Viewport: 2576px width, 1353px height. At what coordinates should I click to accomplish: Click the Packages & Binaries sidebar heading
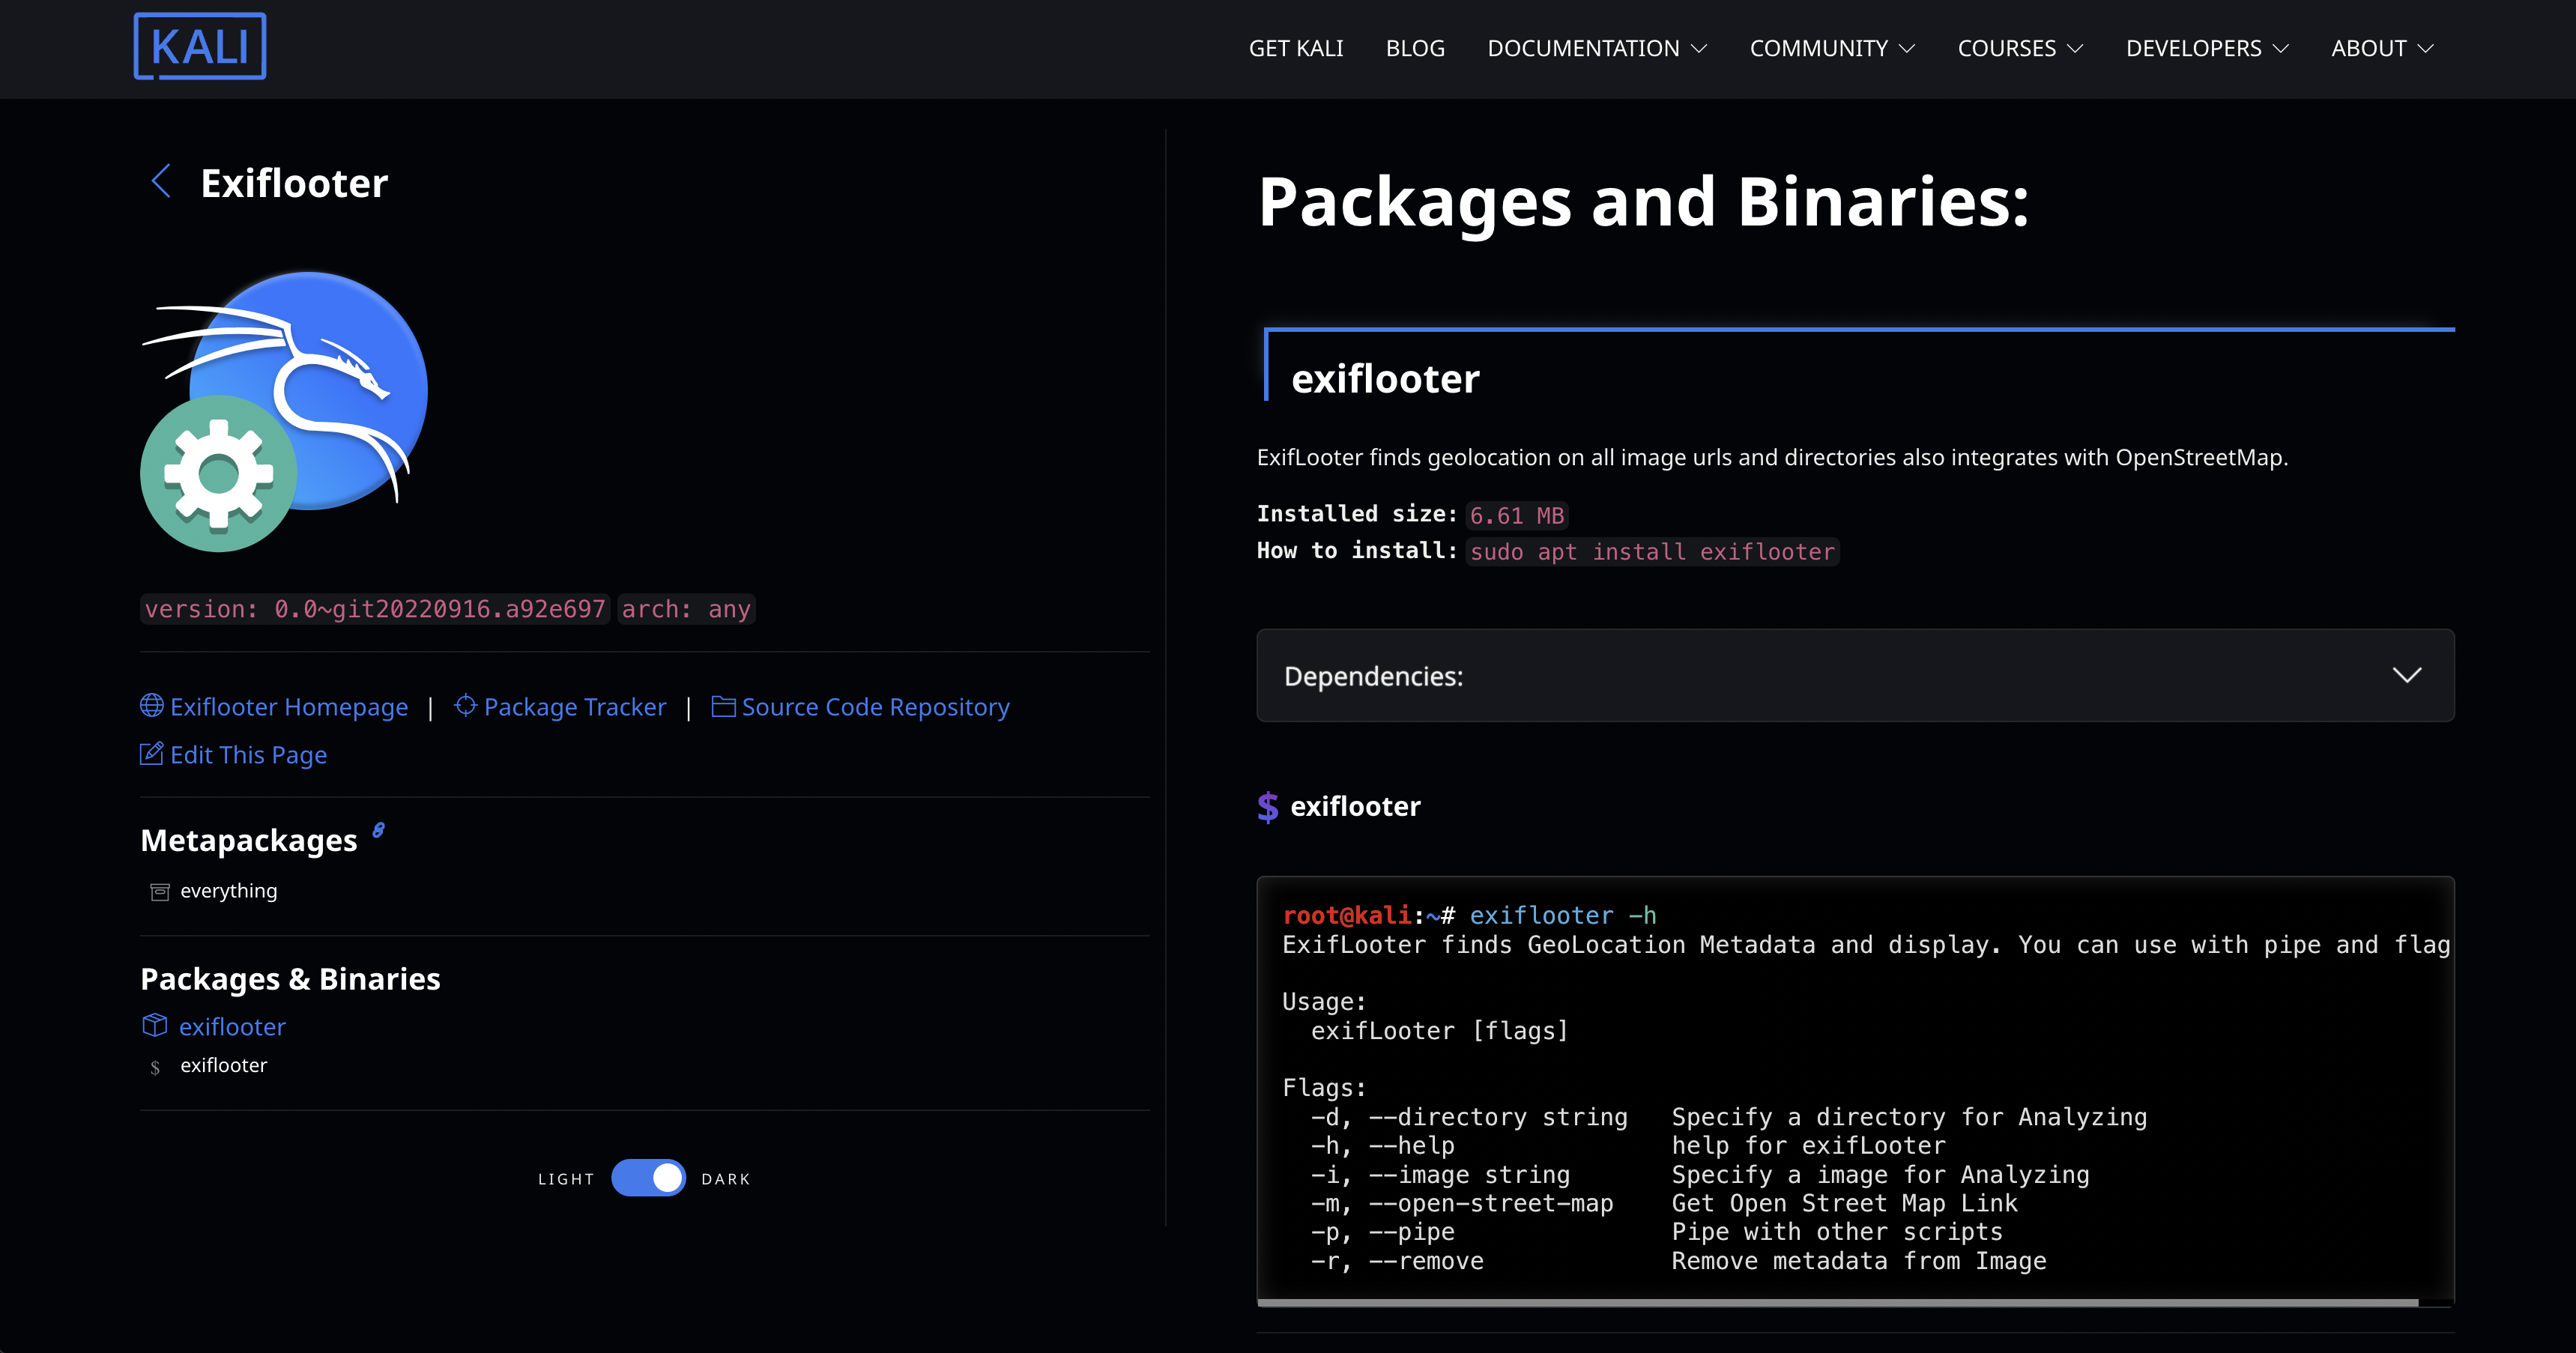(x=290, y=979)
